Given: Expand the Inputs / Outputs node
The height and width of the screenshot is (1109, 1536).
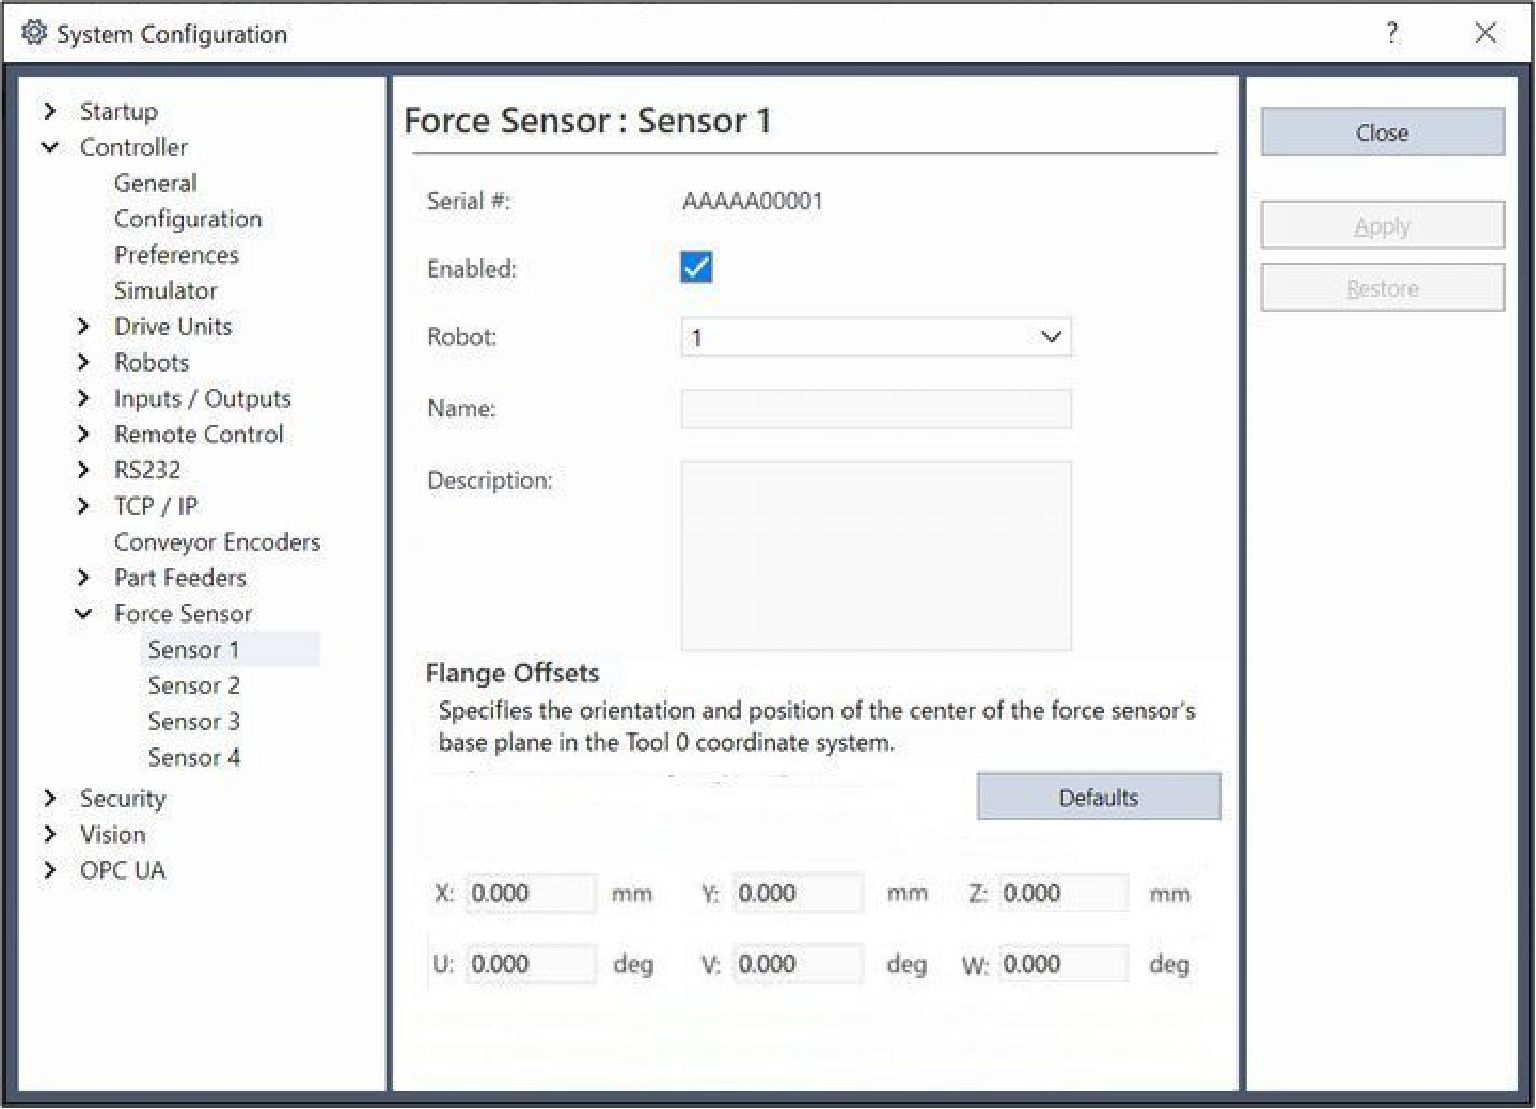Looking at the screenshot, I should [x=84, y=398].
